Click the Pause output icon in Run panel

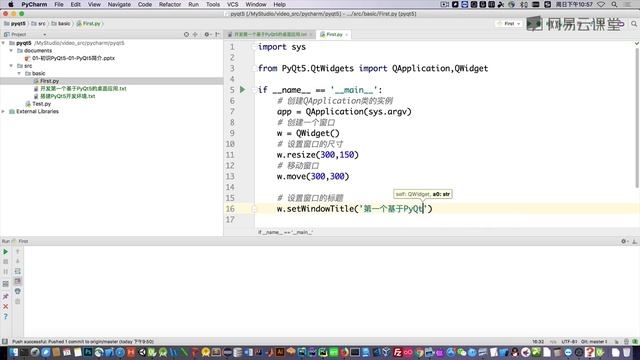click(6, 271)
